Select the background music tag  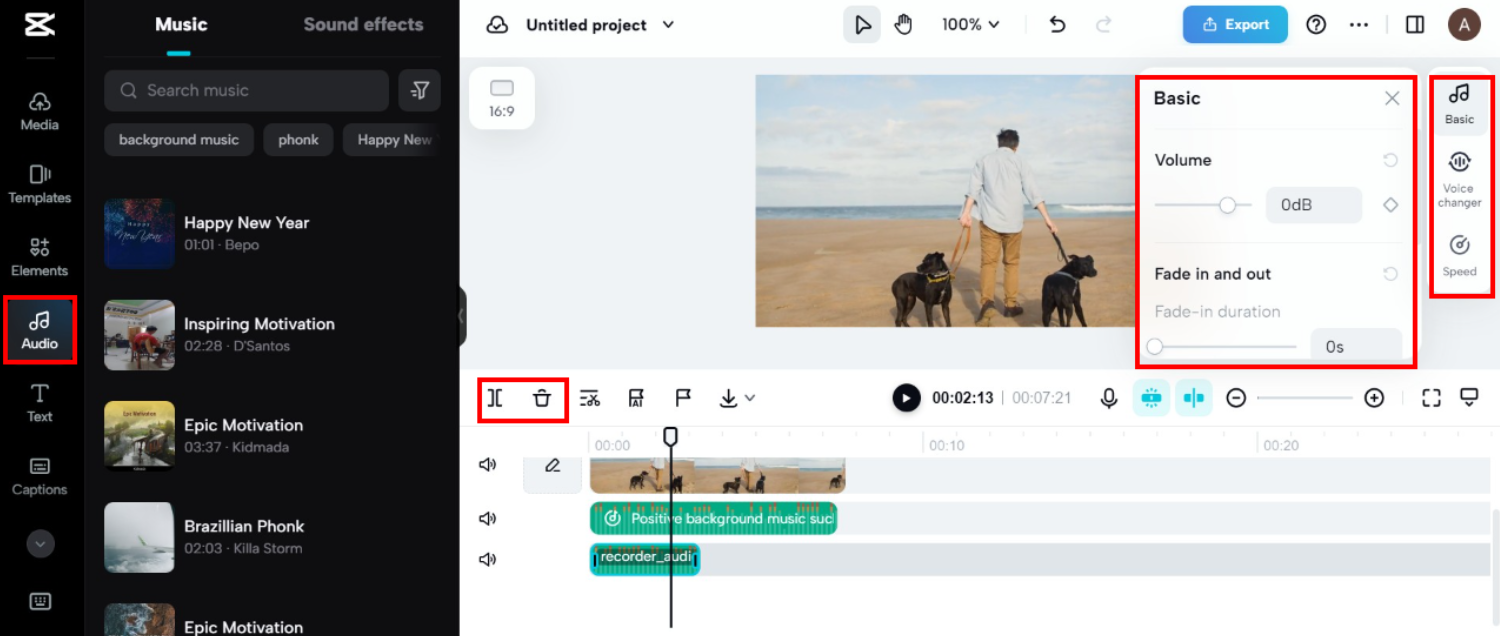(179, 140)
